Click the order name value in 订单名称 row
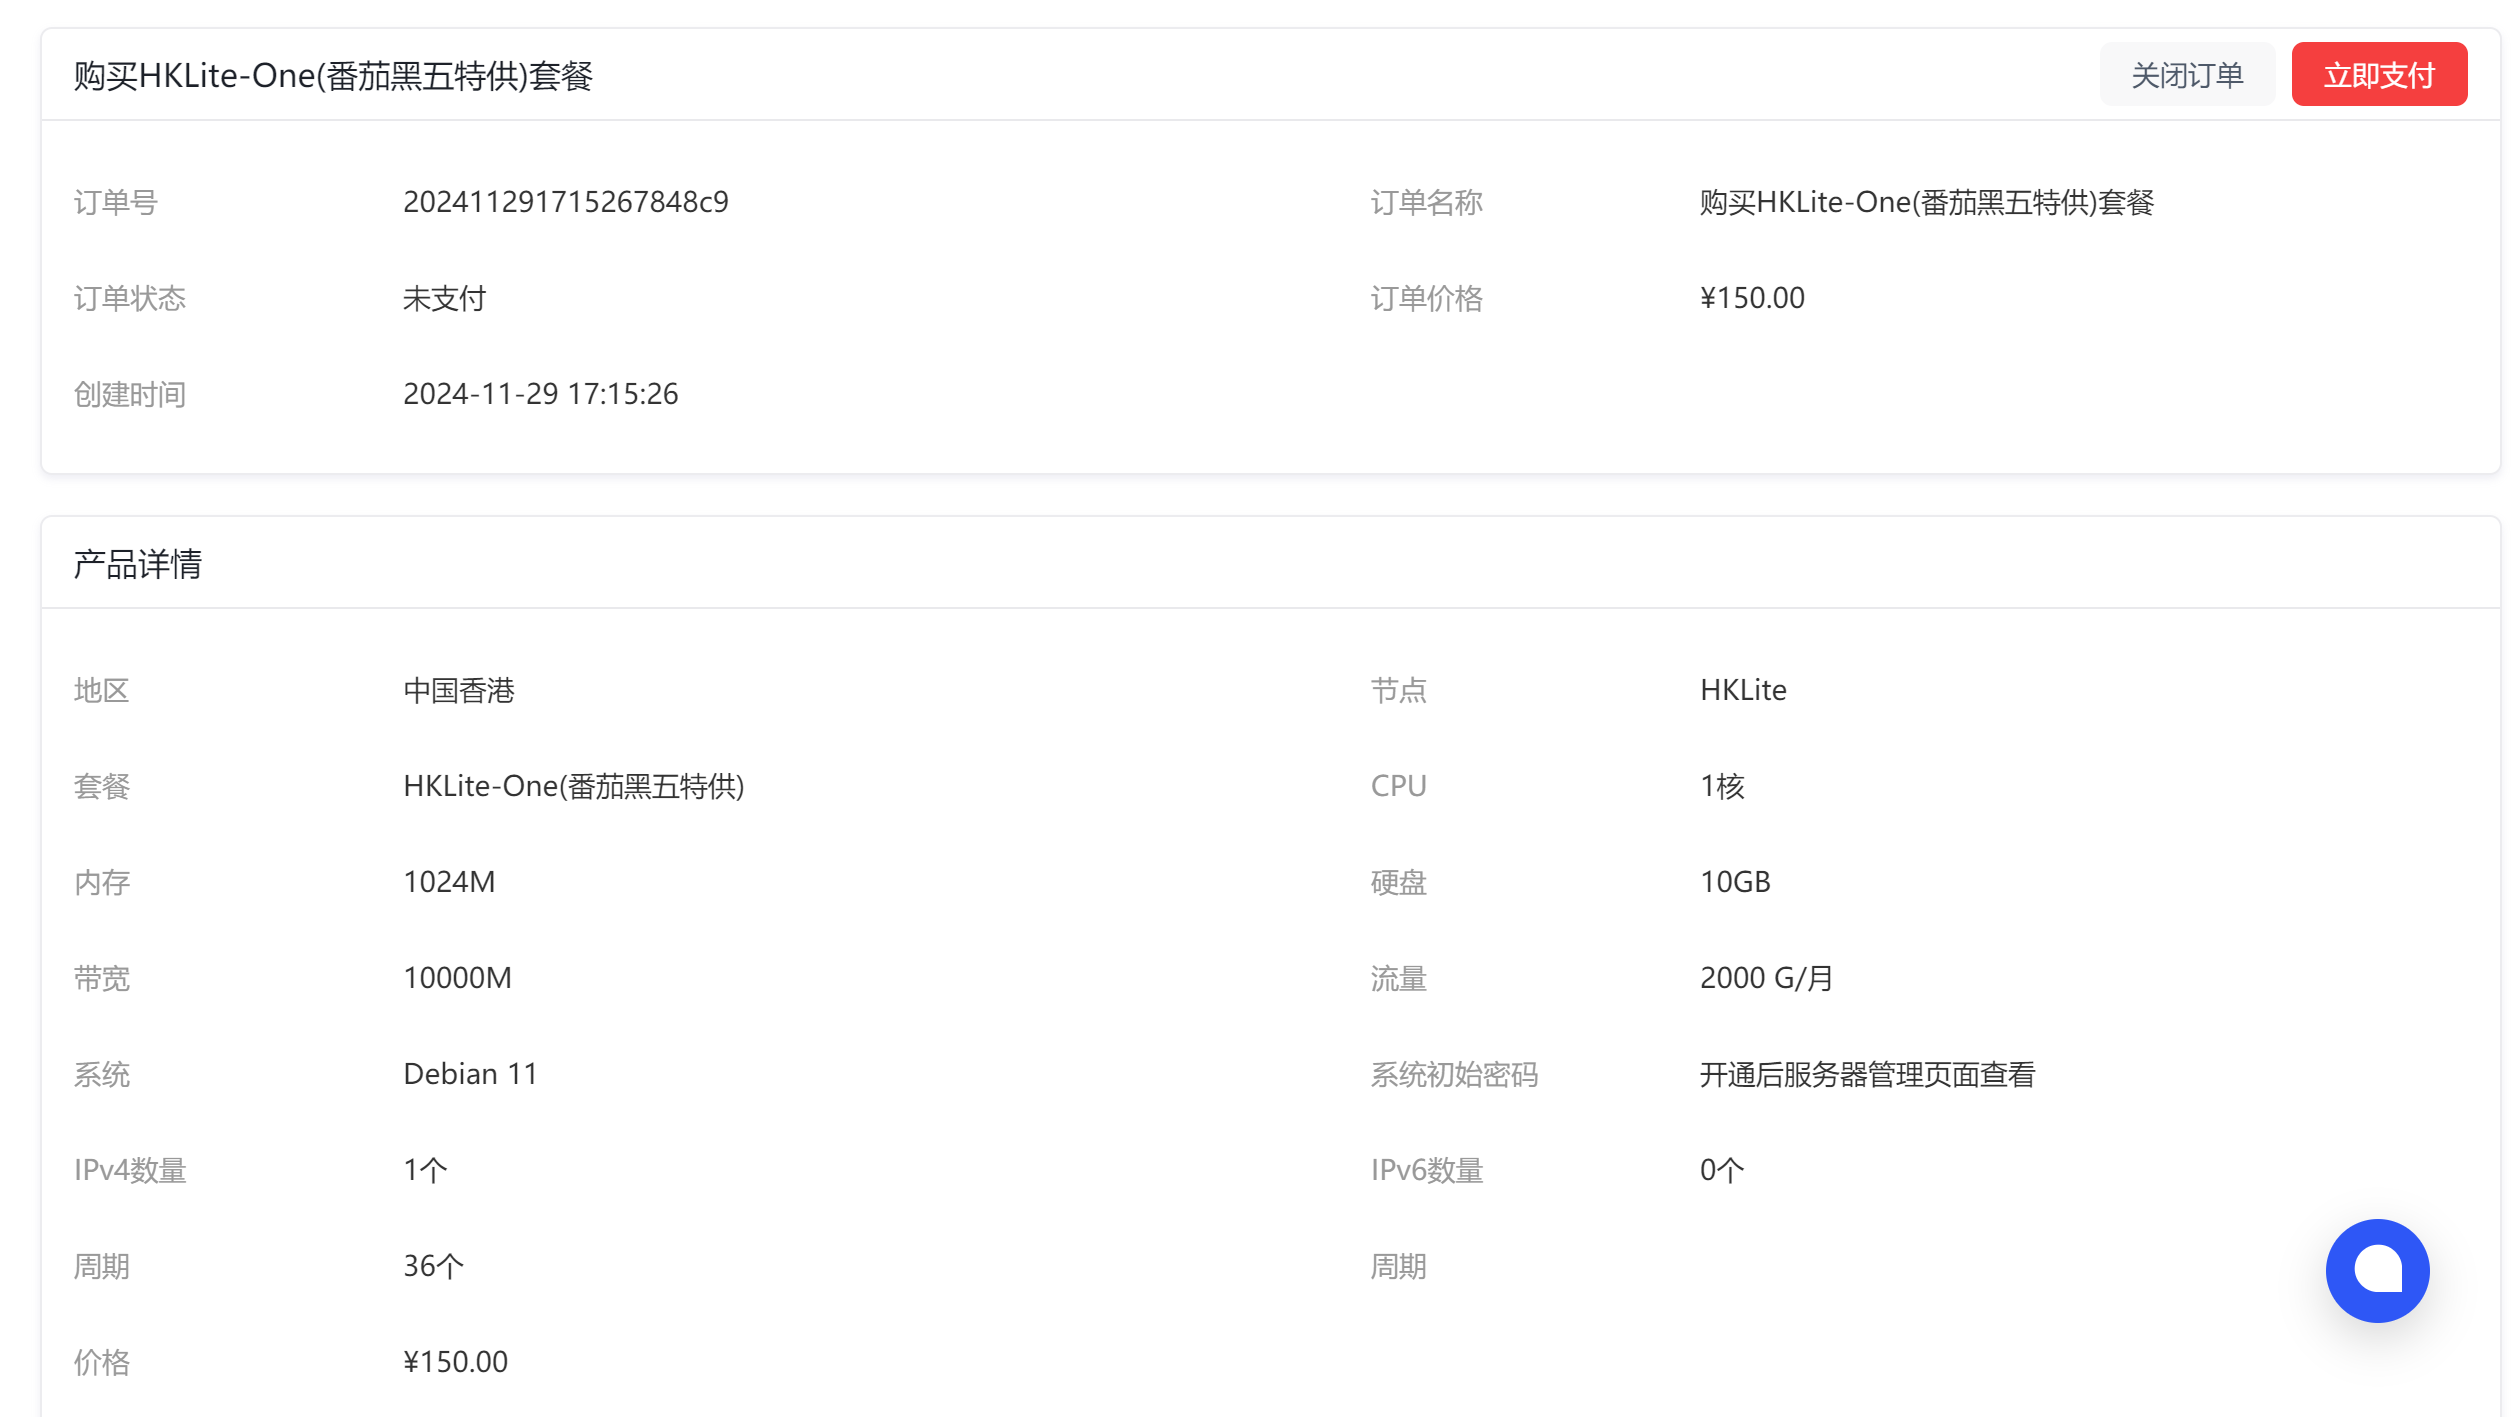This screenshot has width=2512, height=1417. [x=1926, y=202]
